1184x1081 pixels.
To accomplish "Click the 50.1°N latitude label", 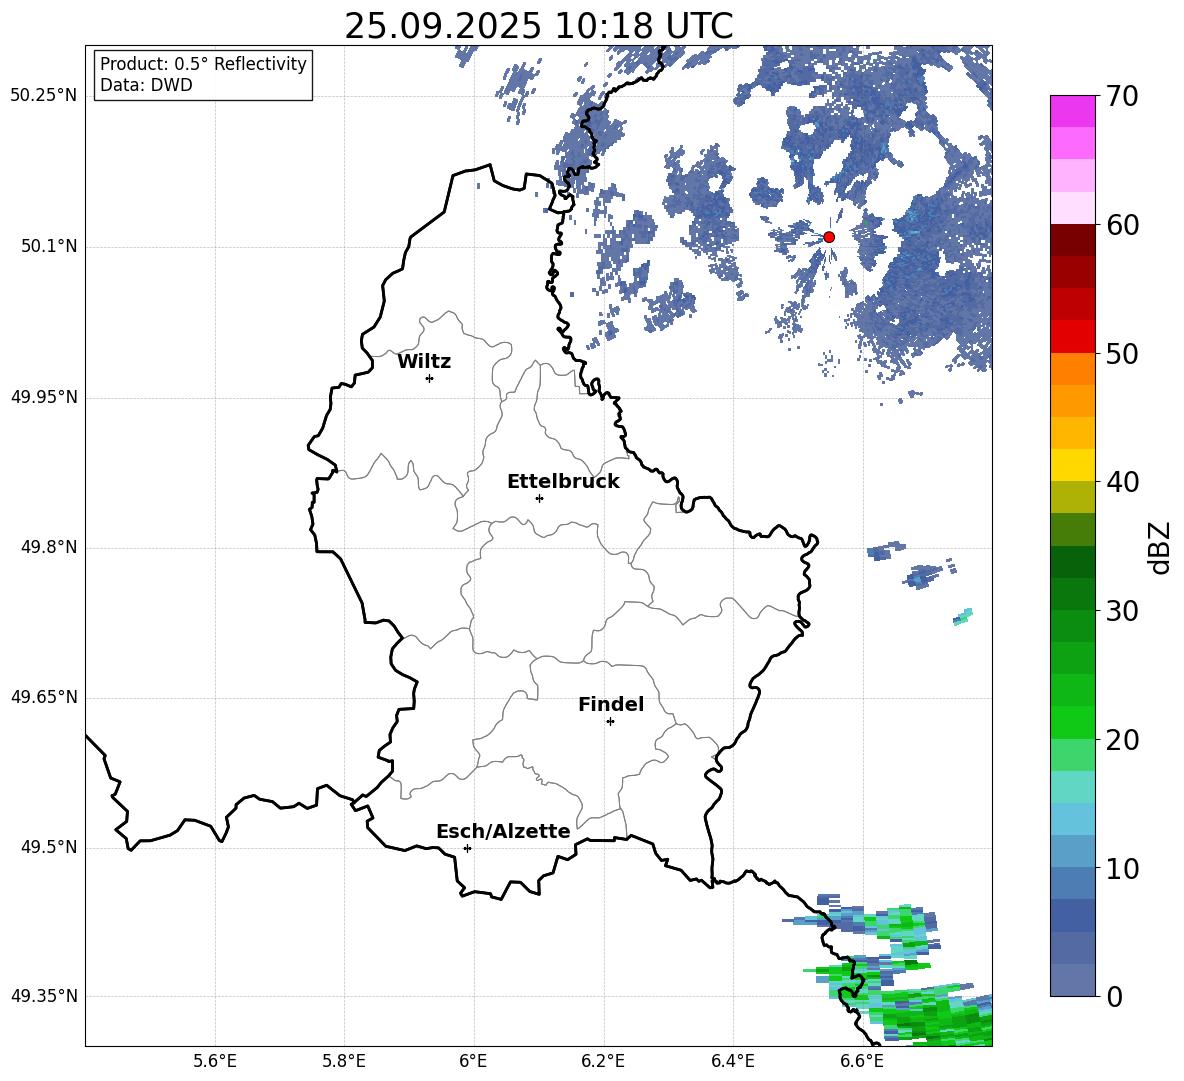I will (48, 247).
